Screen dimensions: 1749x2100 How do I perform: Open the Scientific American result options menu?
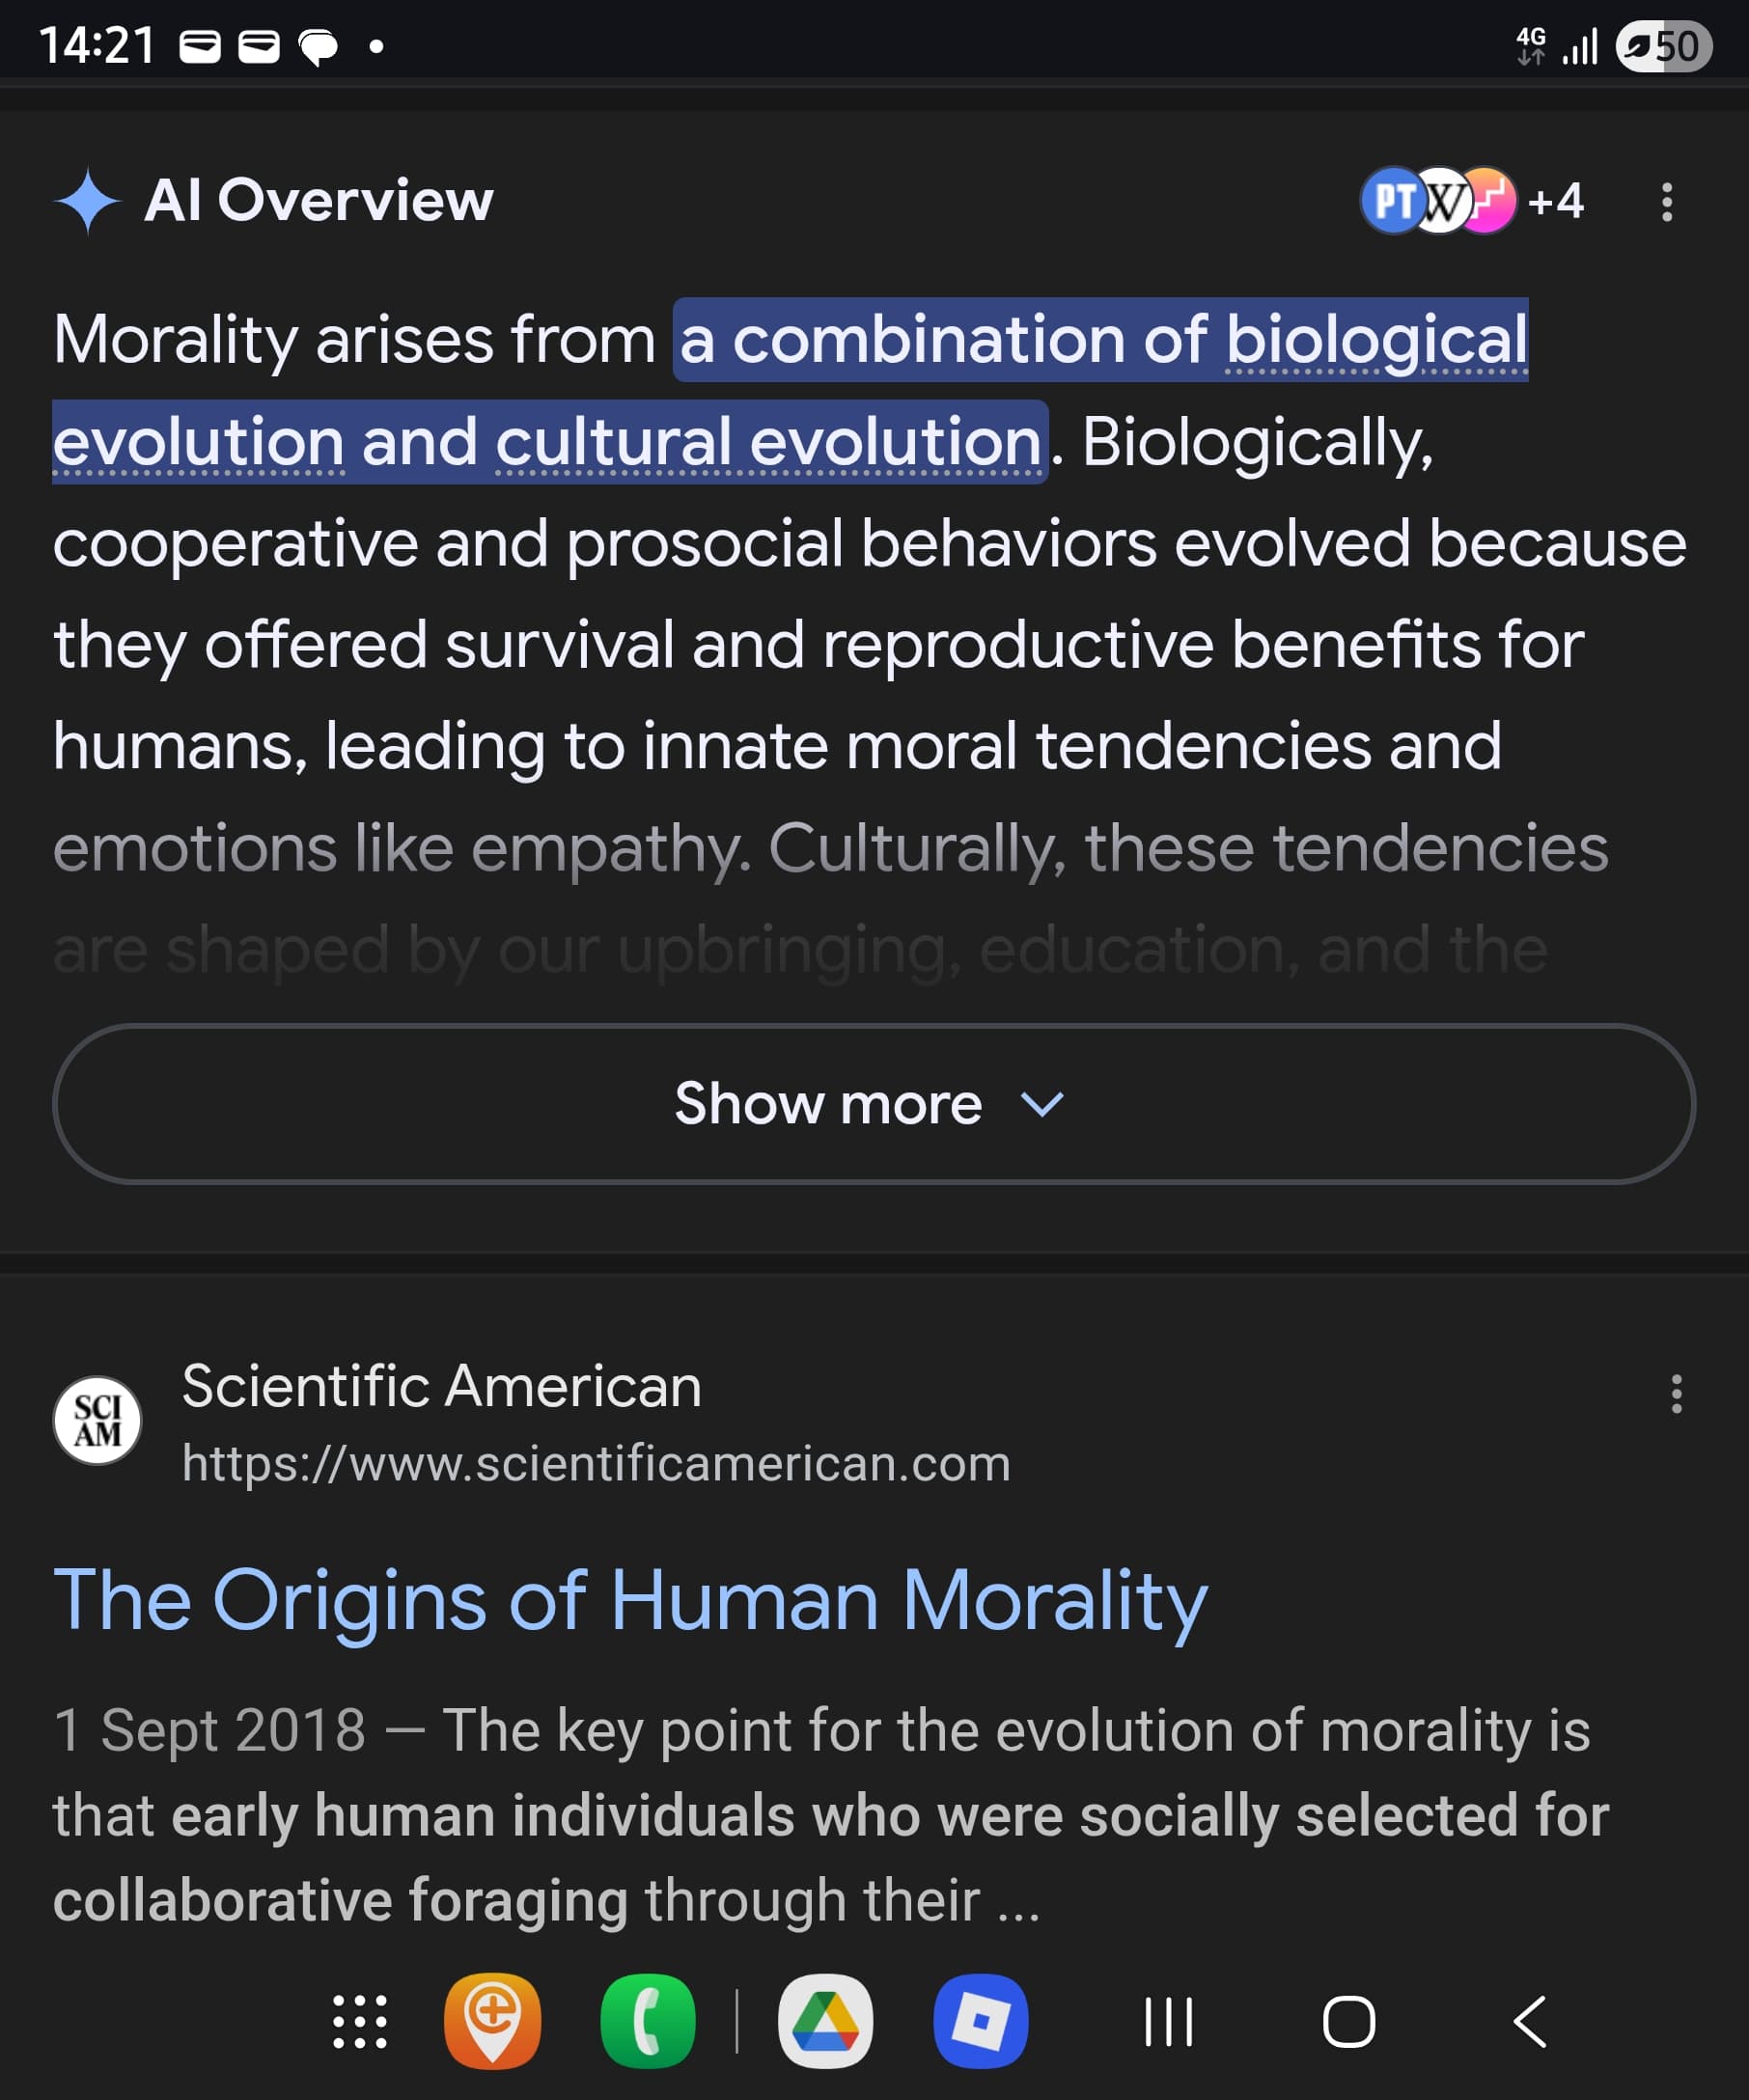click(1676, 1393)
